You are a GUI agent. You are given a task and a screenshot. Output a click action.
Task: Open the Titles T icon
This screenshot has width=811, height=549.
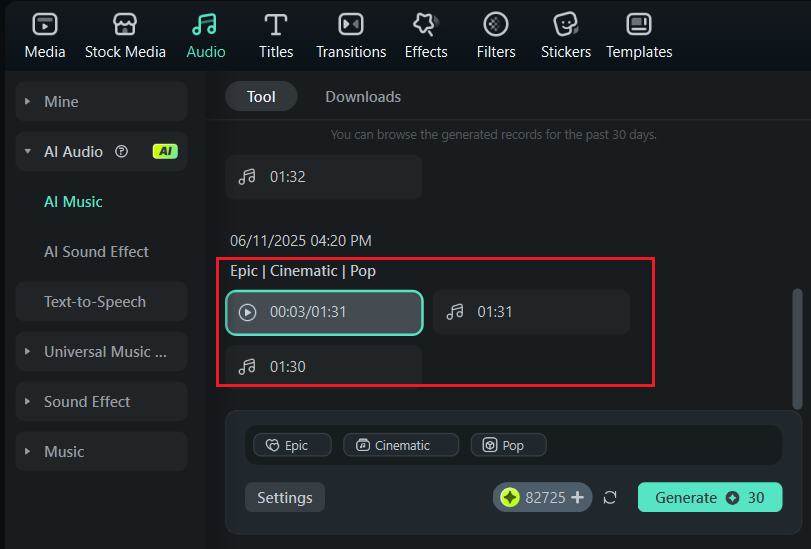pyautogui.click(x=276, y=24)
